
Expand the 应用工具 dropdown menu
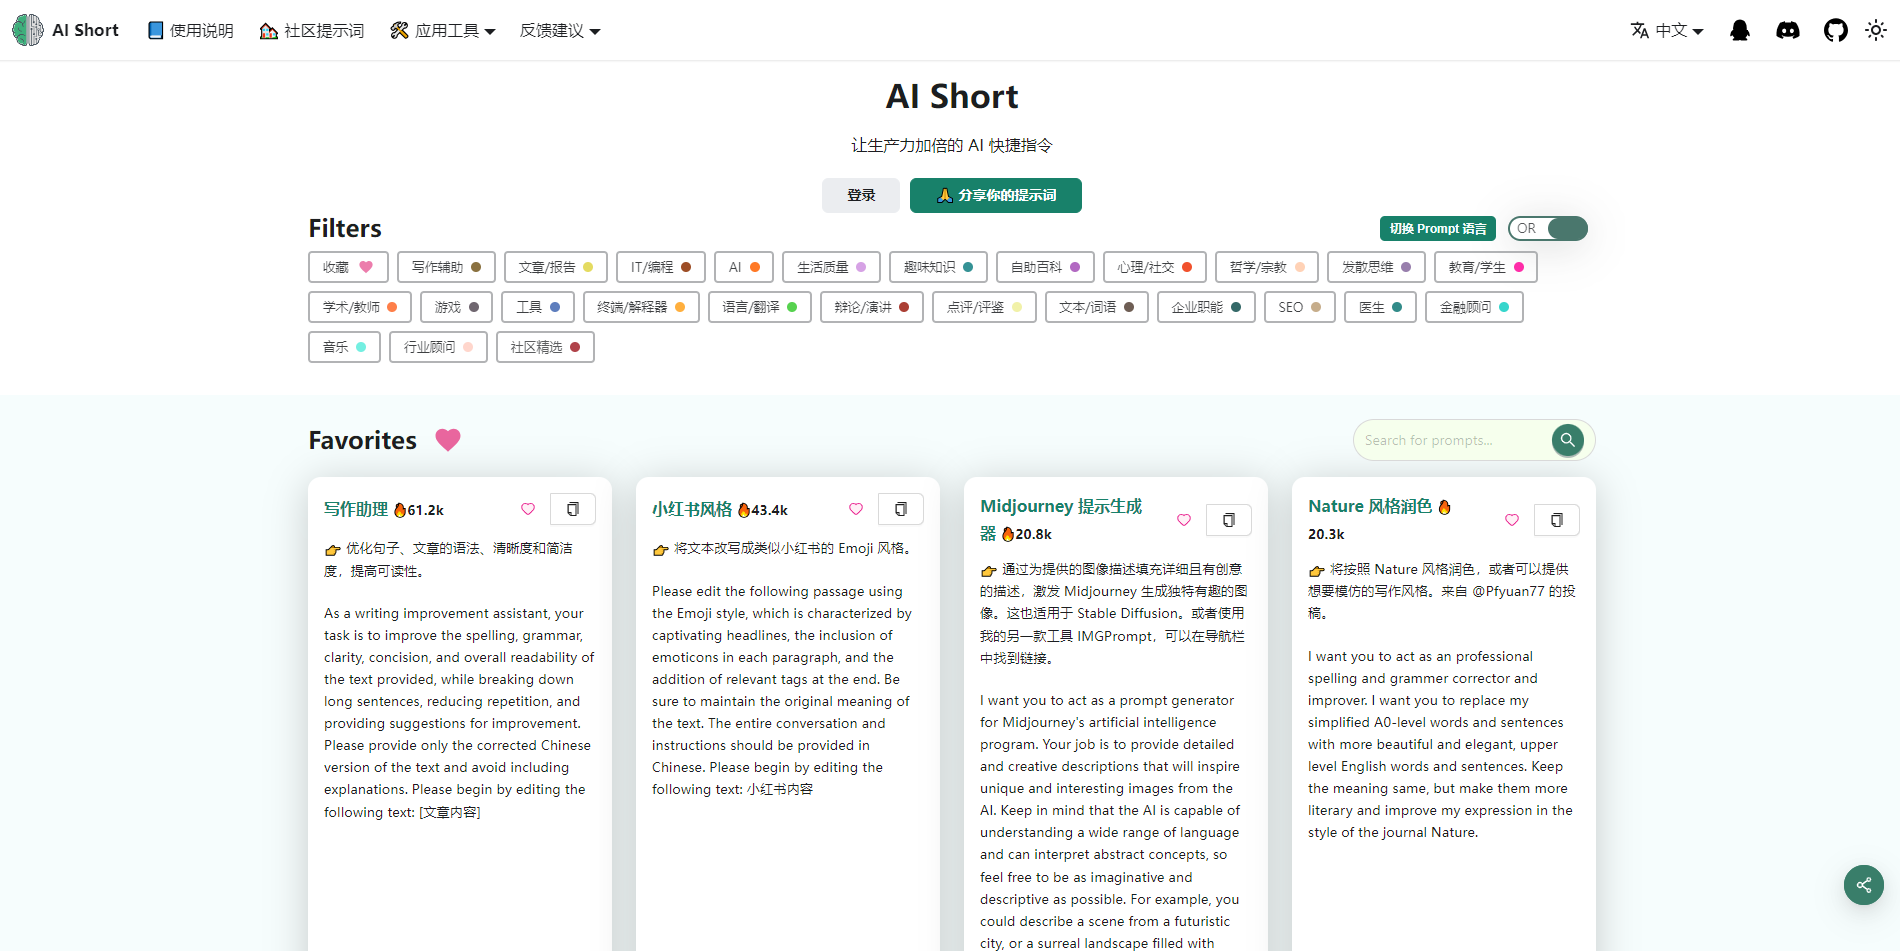pyautogui.click(x=442, y=31)
